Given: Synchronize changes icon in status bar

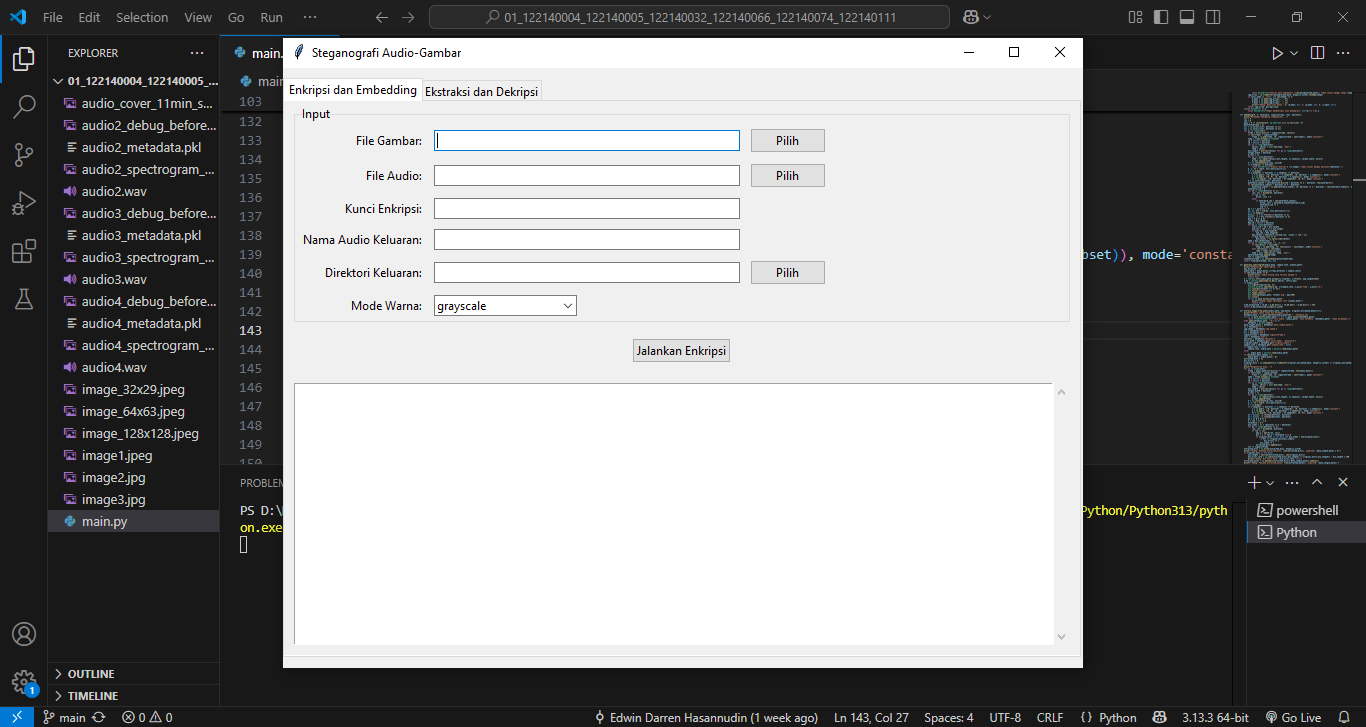Looking at the screenshot, I should click(98, 717).
